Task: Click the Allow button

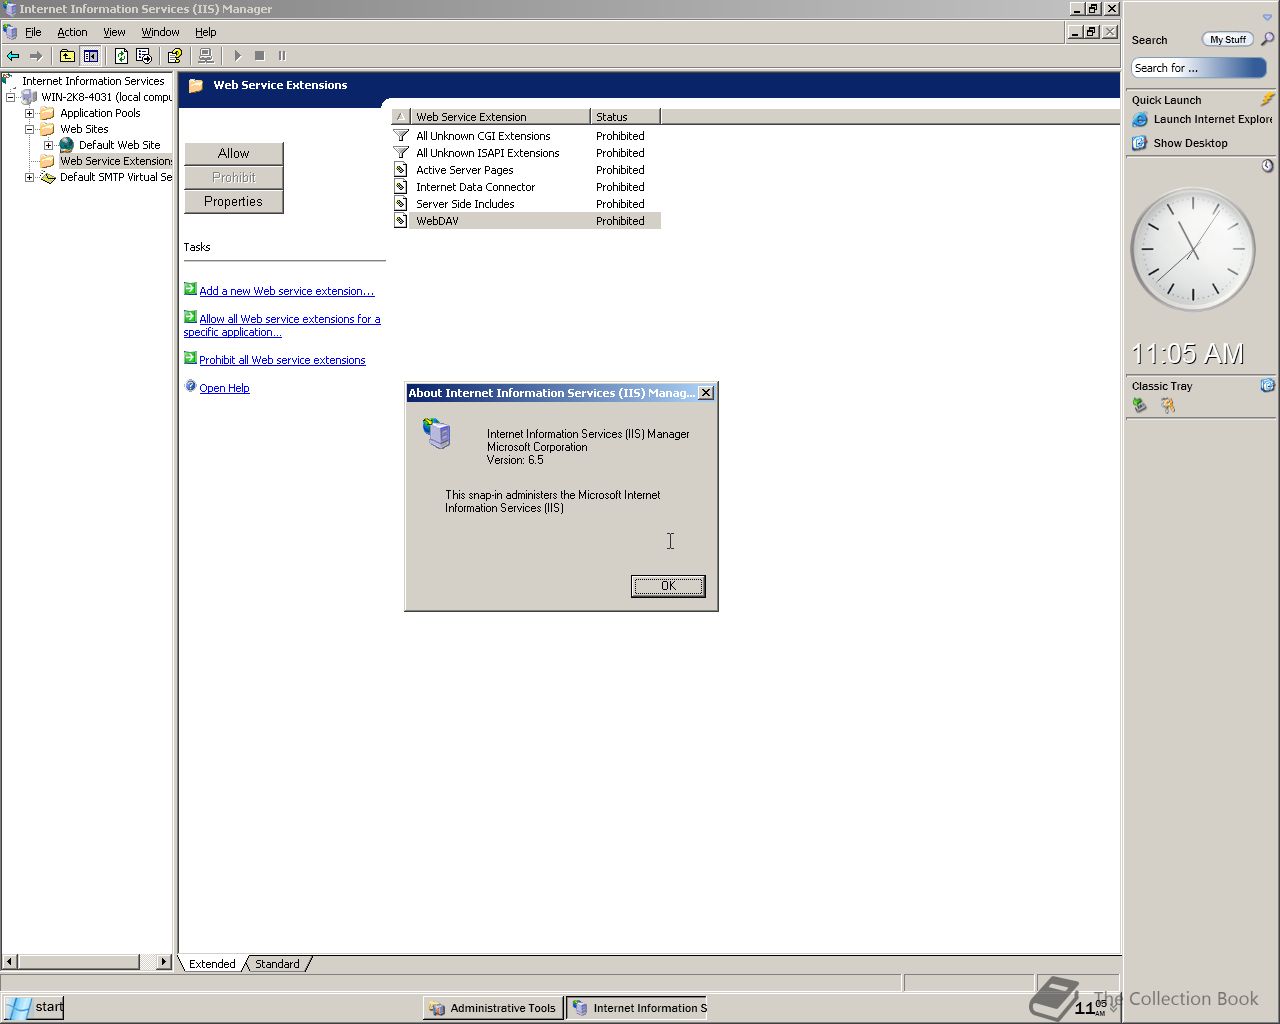Action: pos(234,153)
